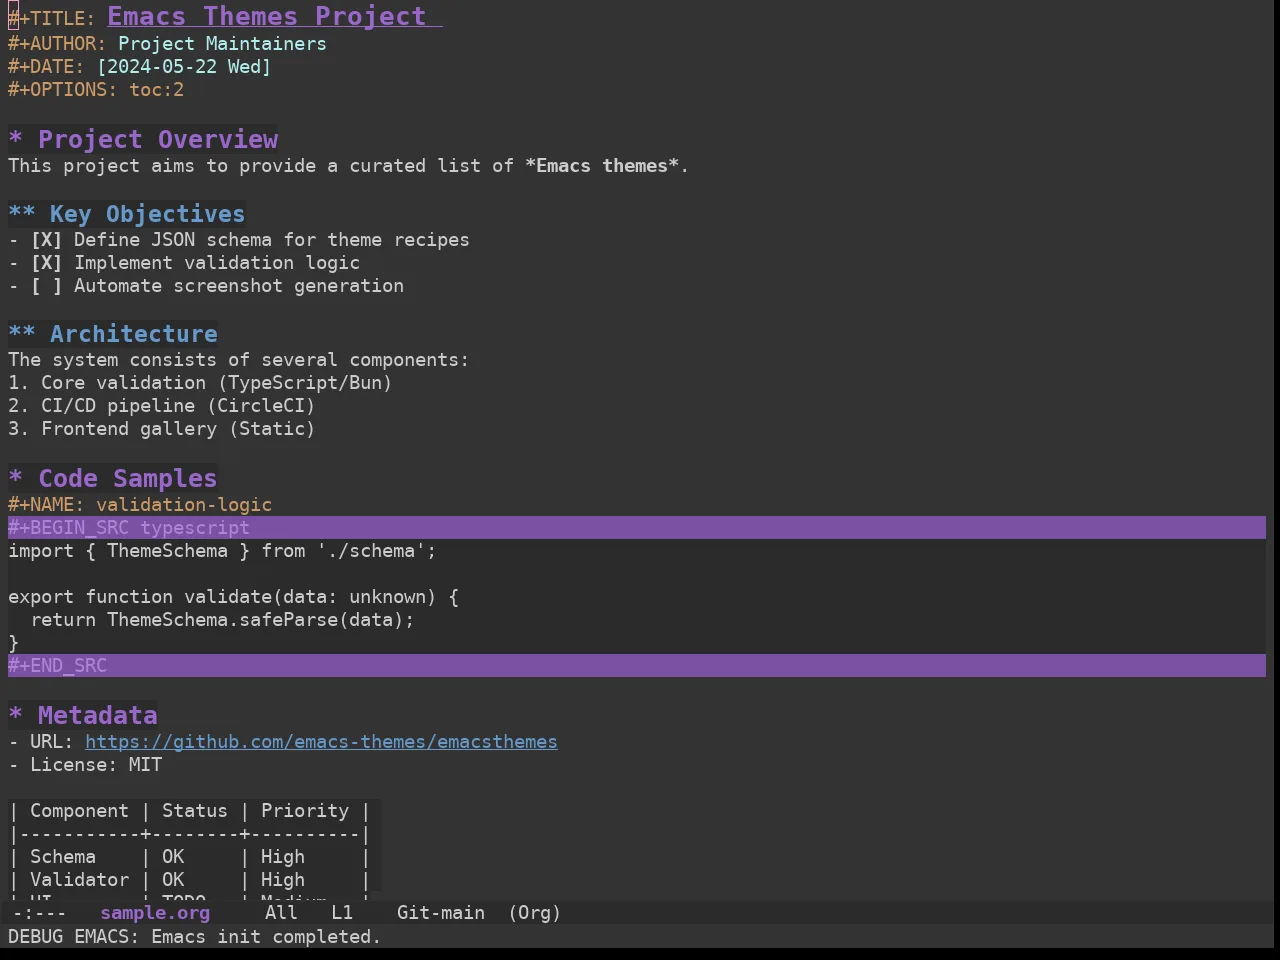
Task: Click the Project Maintainers author value
Action: [x=222, y=44]
